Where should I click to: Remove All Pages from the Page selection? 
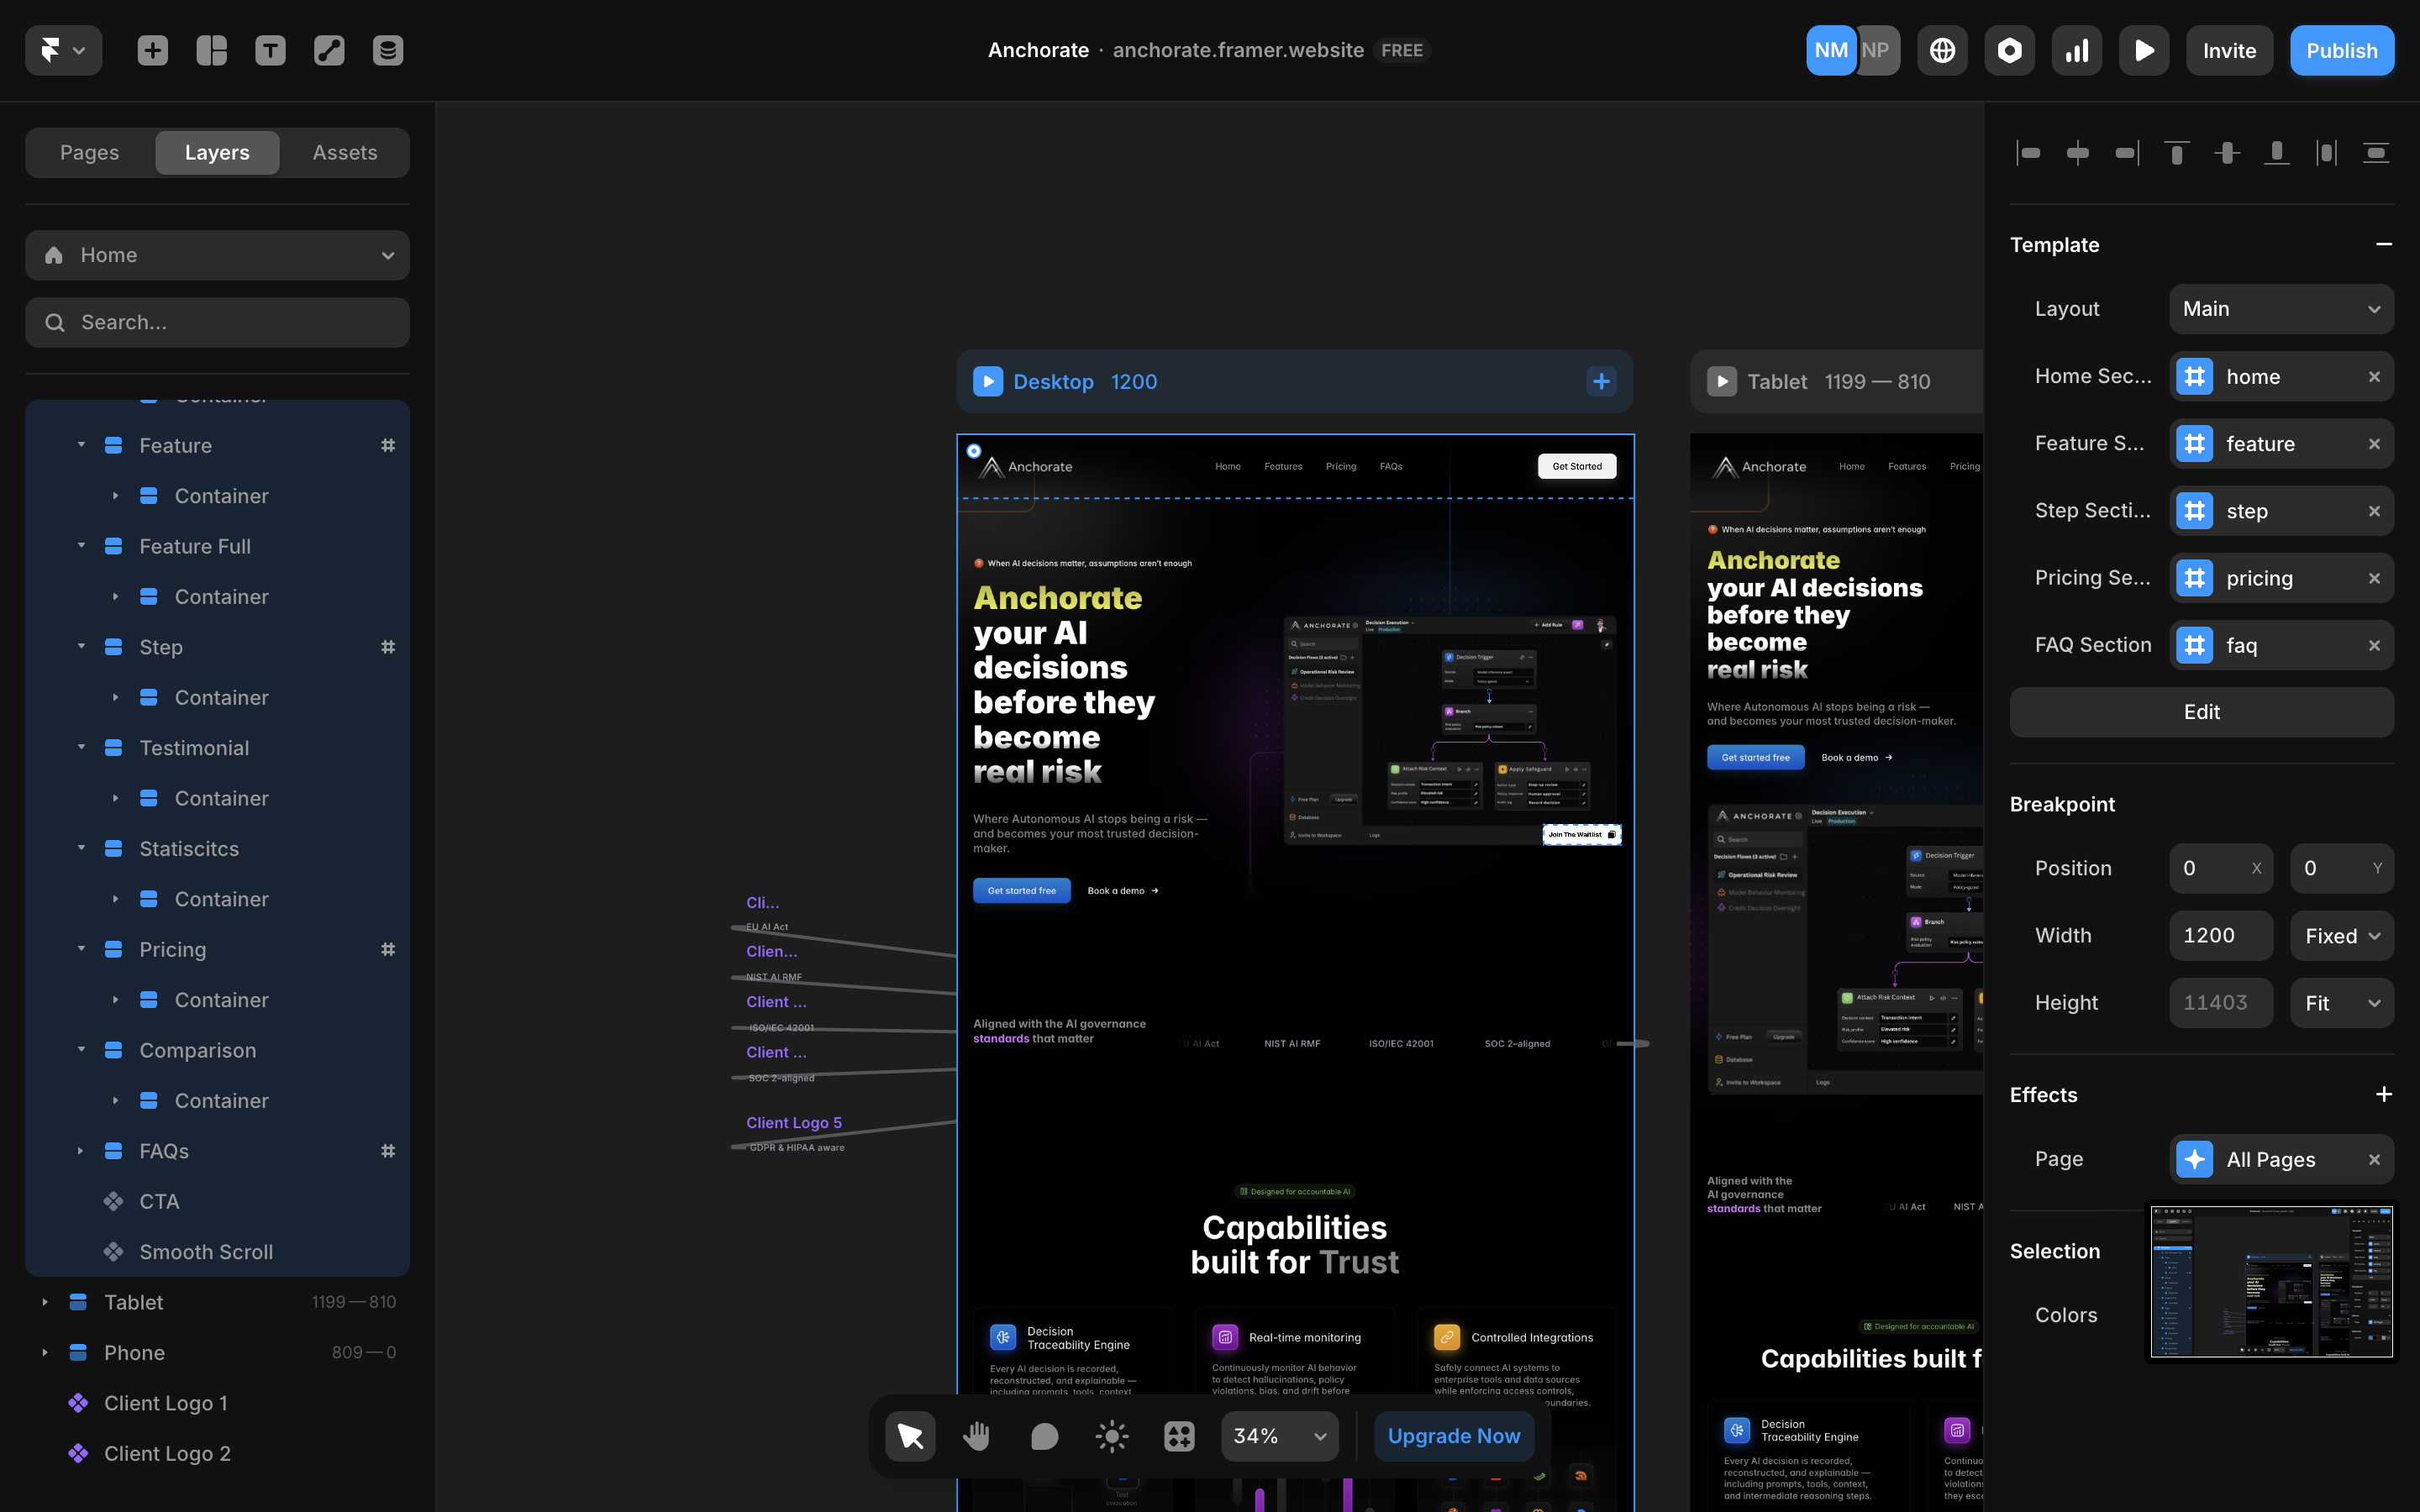point(2375,1159)
